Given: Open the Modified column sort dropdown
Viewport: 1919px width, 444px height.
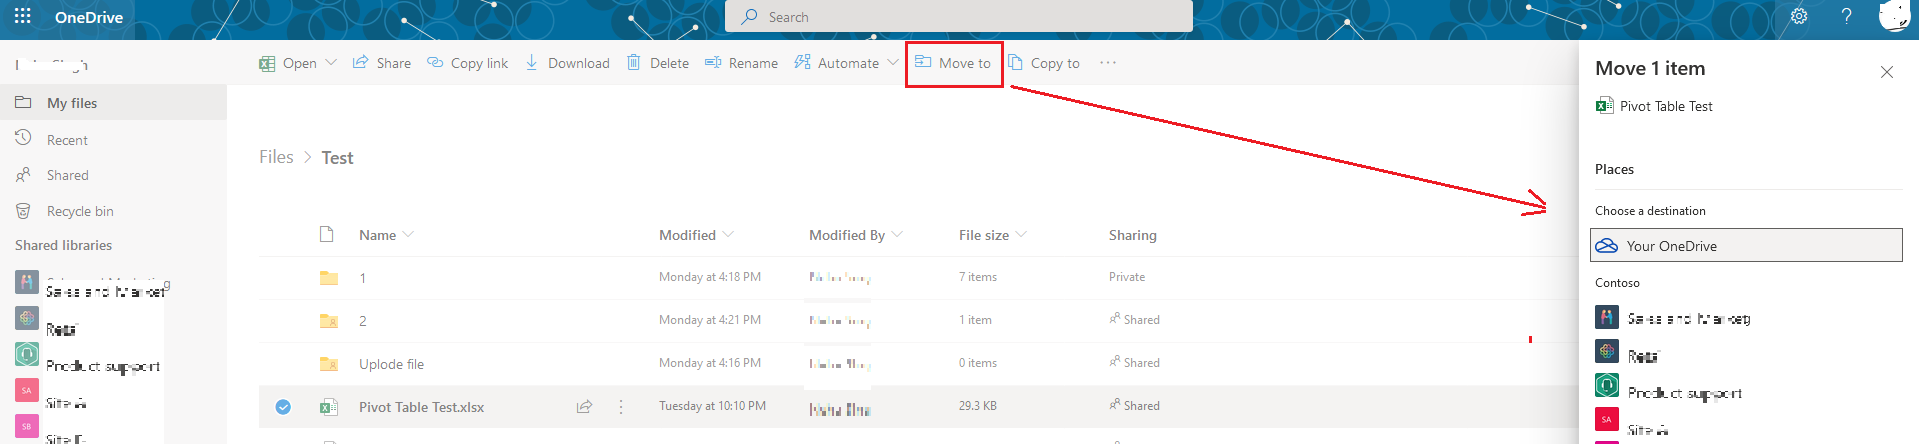Looking at the screenshot, I should 728,235.
